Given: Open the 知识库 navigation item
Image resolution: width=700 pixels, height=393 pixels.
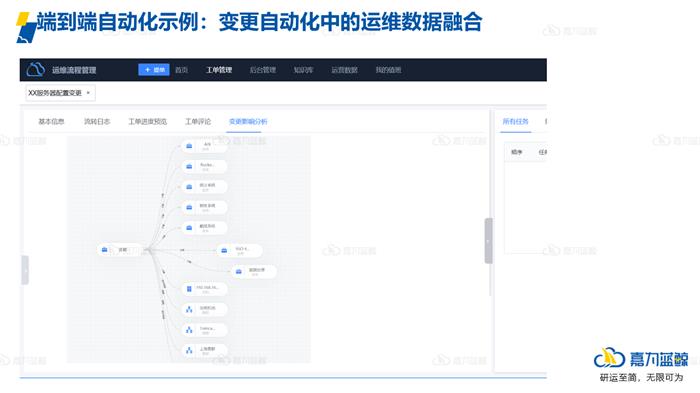Looking at the screenshot, I should tap(303, 70).
